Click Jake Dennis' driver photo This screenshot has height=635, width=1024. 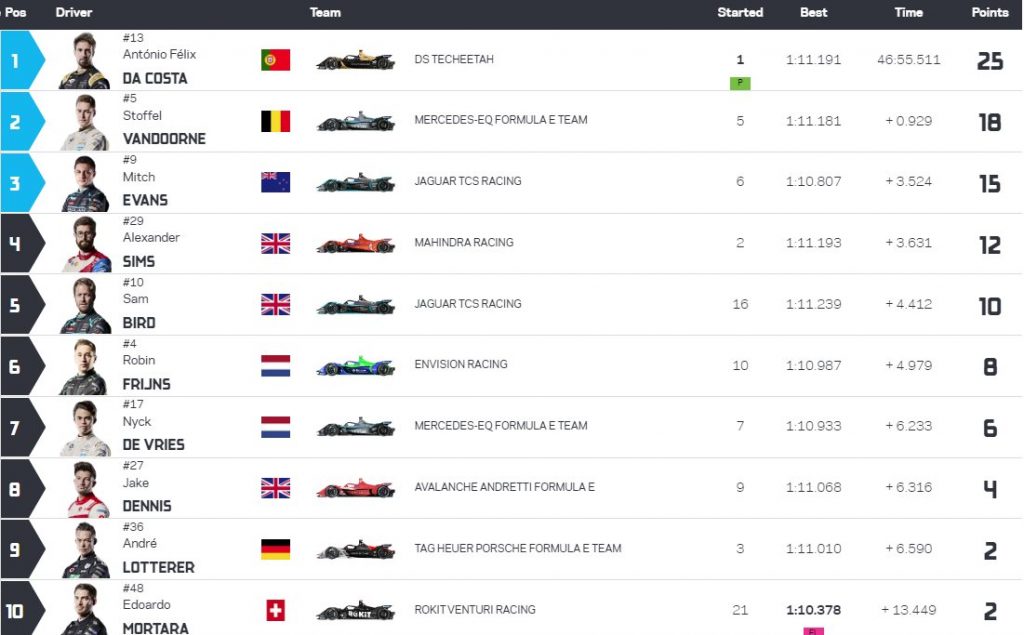[x=86, y=489]
